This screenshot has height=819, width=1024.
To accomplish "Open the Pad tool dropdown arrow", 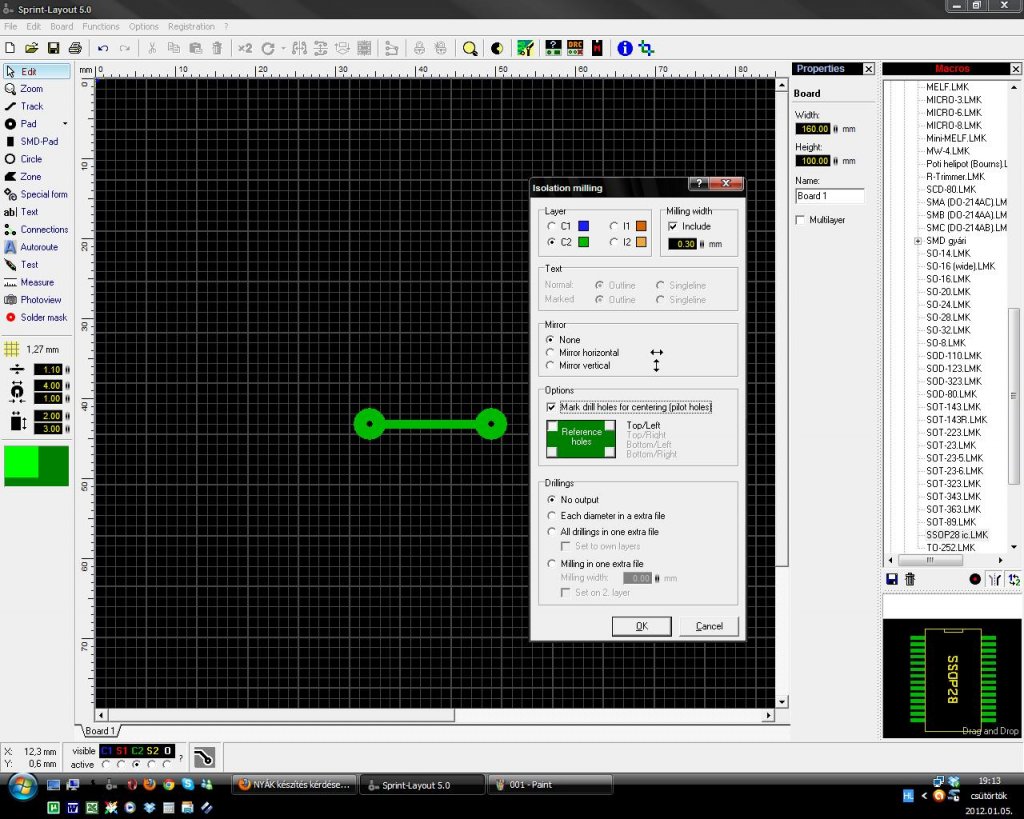I will [65, 123].
